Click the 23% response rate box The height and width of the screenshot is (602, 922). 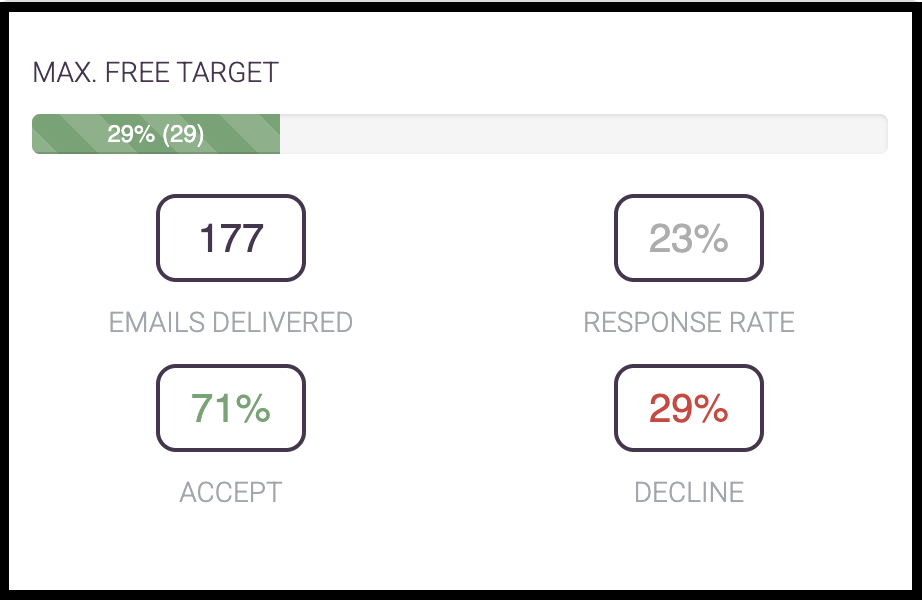point(689,238)
